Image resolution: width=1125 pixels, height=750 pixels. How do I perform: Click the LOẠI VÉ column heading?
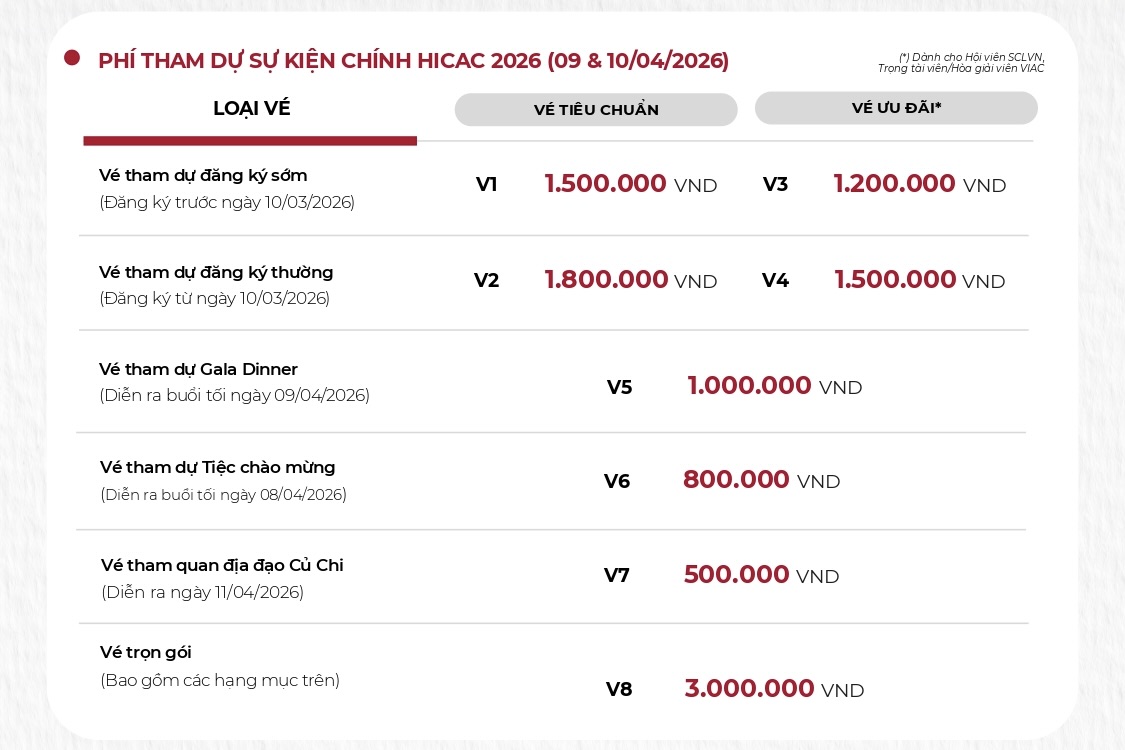point(251,109)
